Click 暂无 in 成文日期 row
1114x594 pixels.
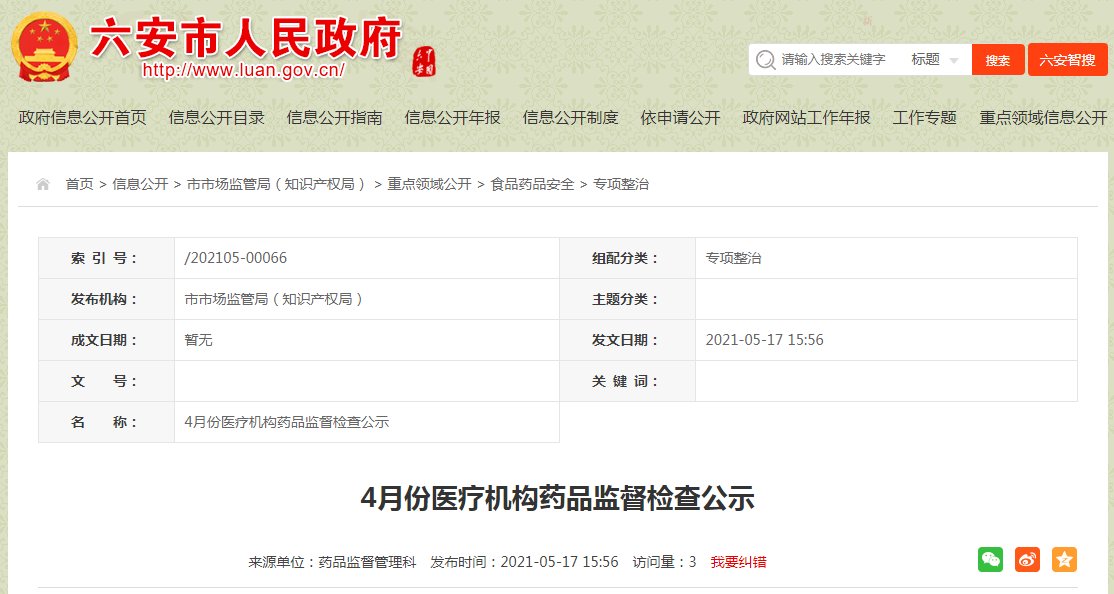point(198,340)
